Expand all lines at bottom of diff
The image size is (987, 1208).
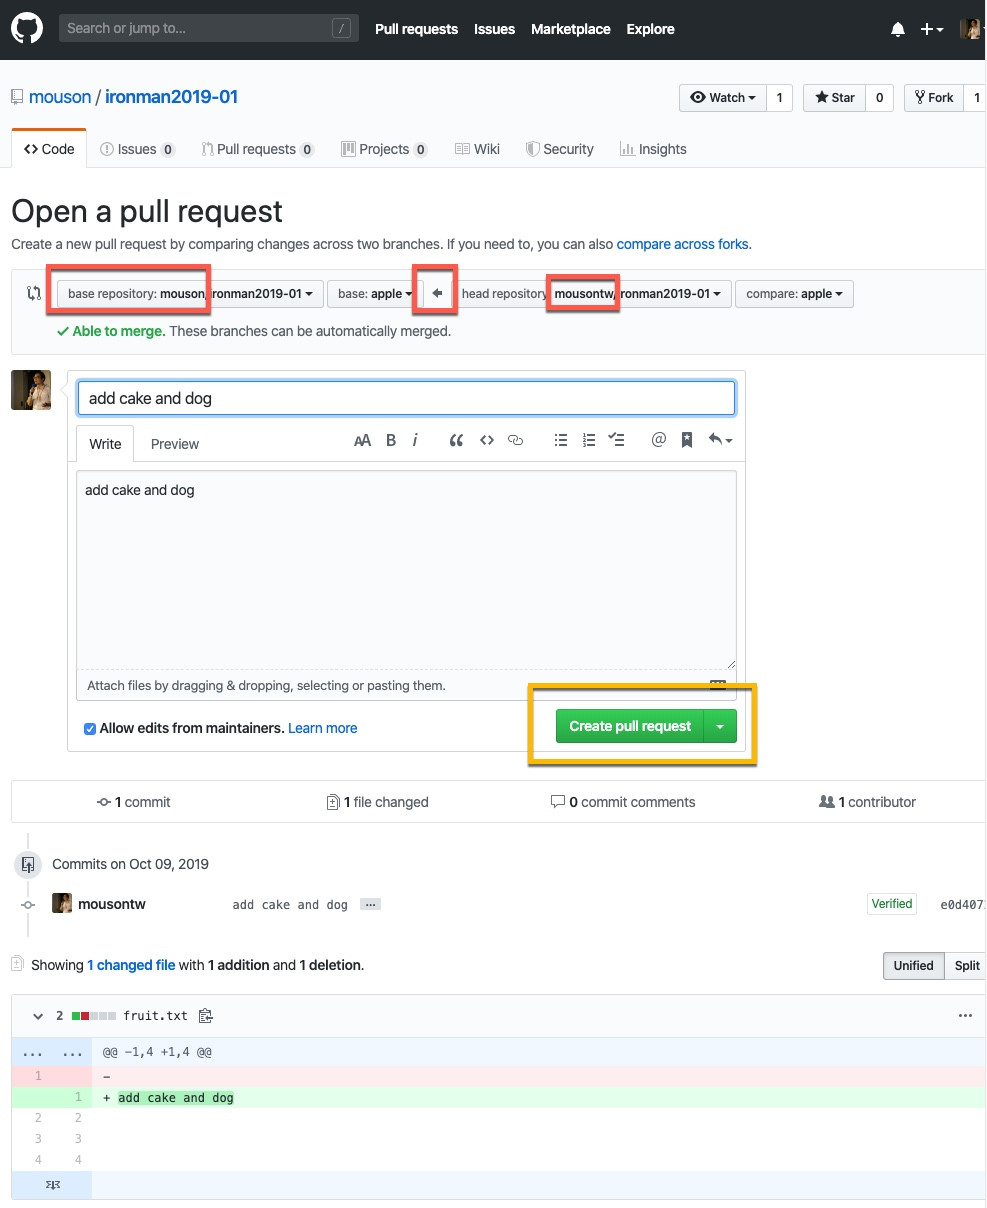(x=52, y=1184)
